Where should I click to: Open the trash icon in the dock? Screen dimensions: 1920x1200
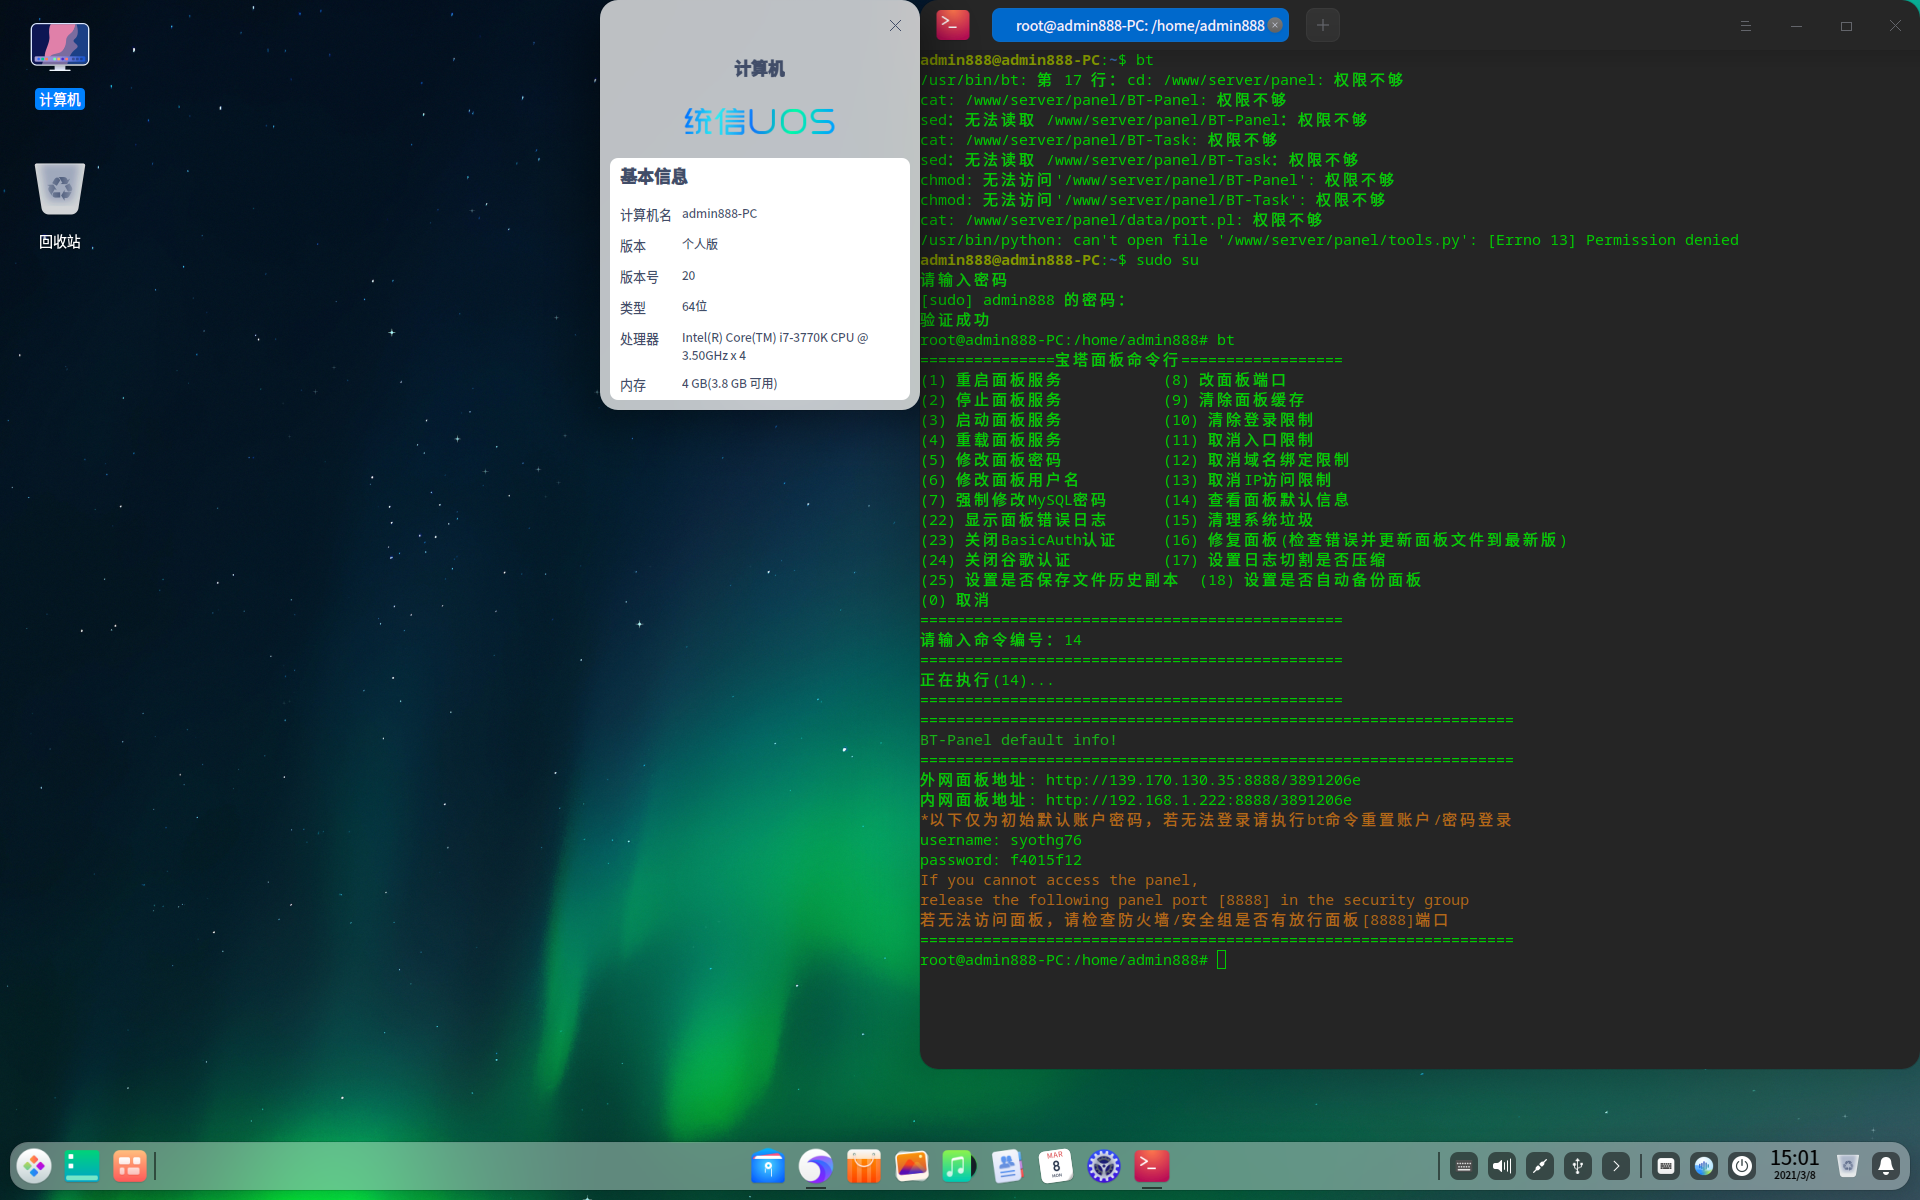(1848, 1166)
